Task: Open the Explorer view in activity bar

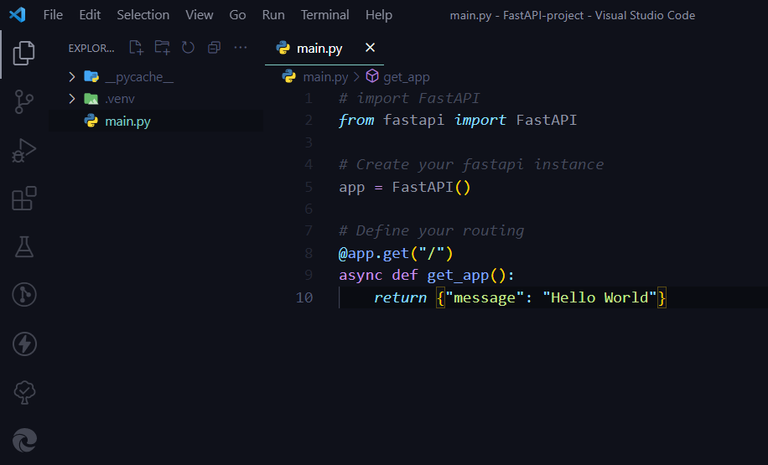Action: (x=24, y=53)
